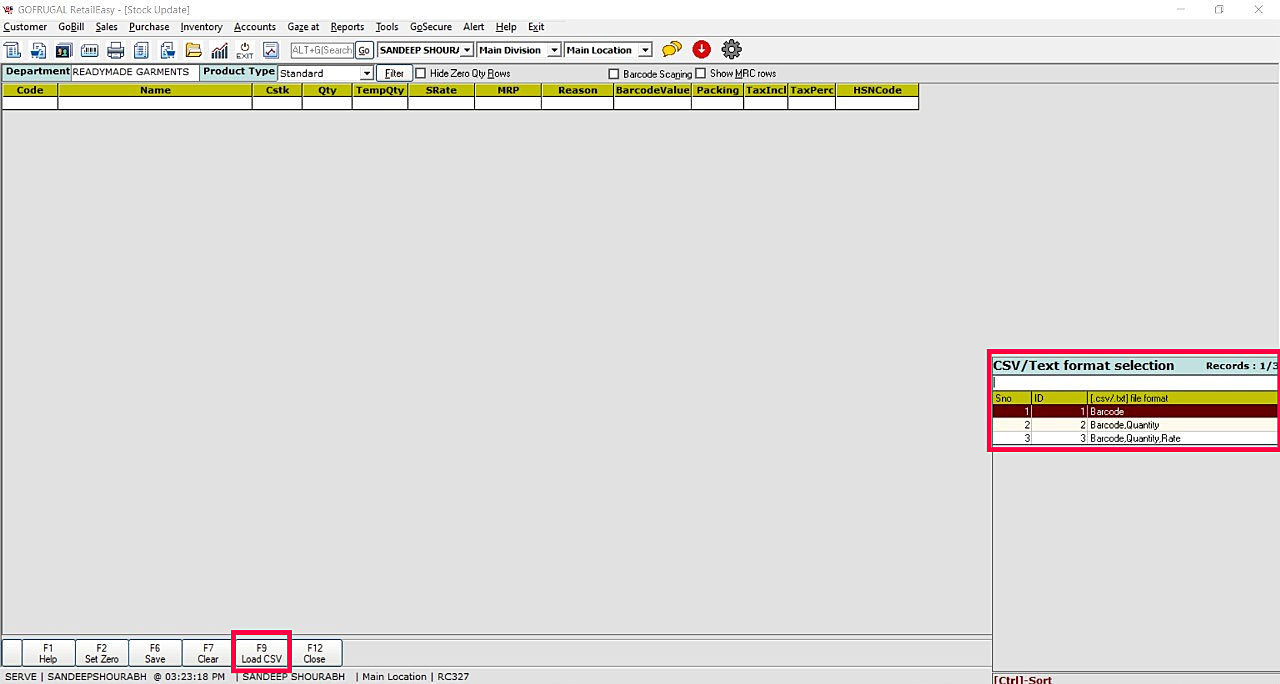Image resolution: width=1280 pixels, height=684 pixels.
Task: Click the first document icon in toolbar
Action: pyautogui.click(x=12, y=50)
